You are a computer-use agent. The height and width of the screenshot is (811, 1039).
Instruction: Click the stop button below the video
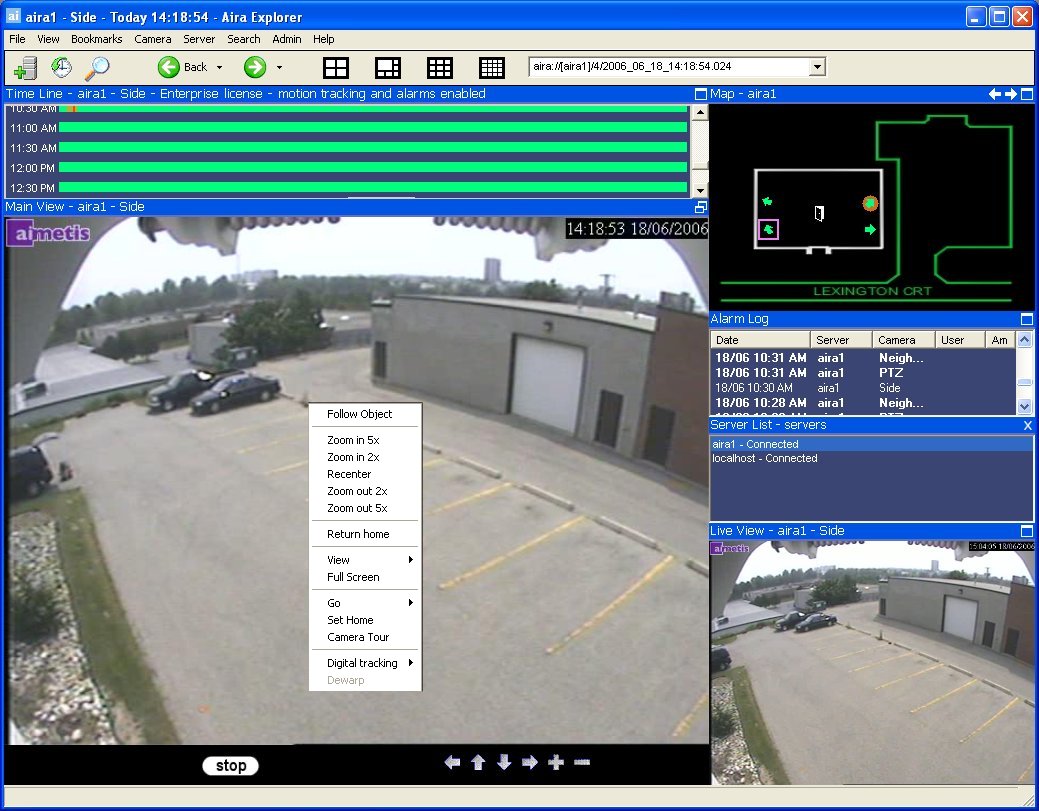(231, 765)
